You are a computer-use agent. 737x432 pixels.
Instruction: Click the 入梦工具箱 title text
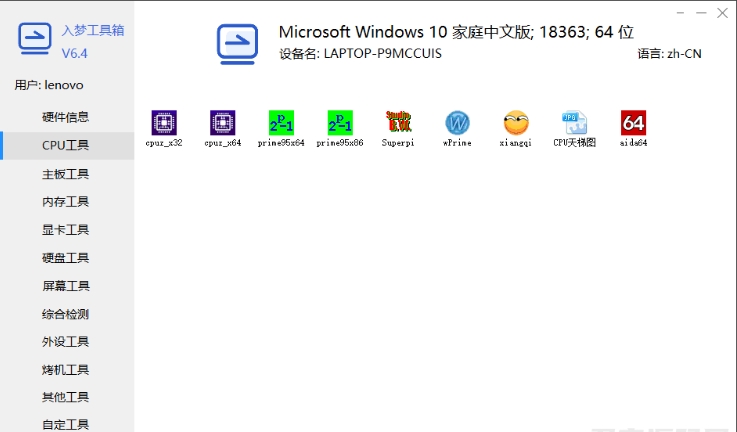(93, 31)
